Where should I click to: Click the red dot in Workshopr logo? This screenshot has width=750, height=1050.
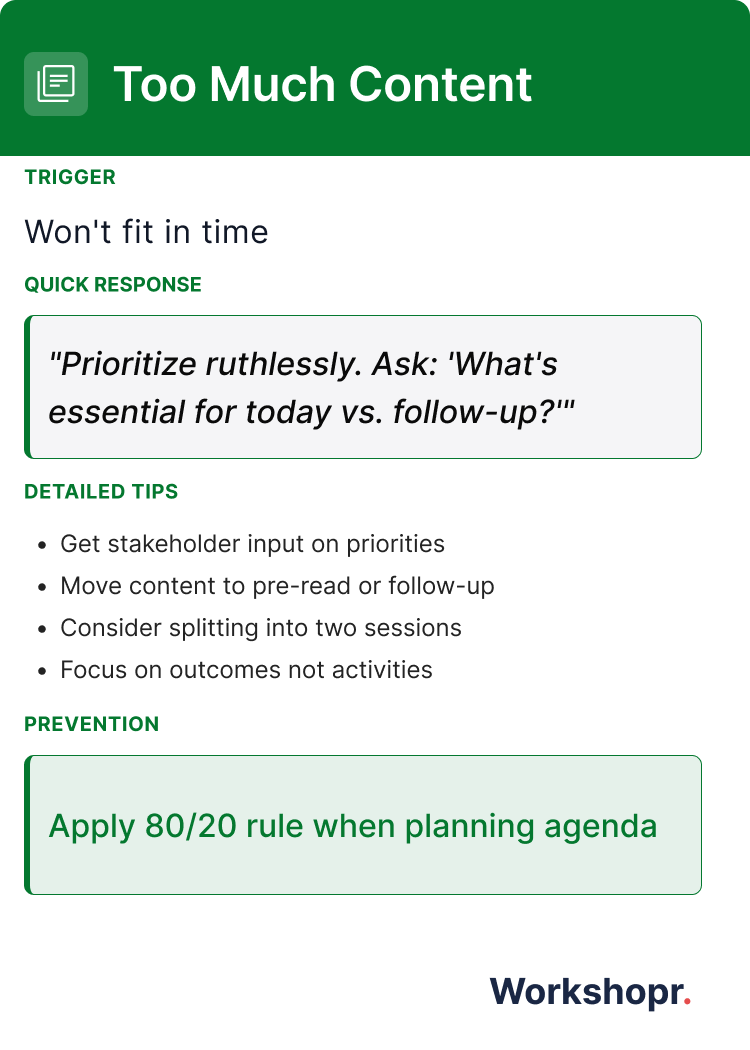687,1003
